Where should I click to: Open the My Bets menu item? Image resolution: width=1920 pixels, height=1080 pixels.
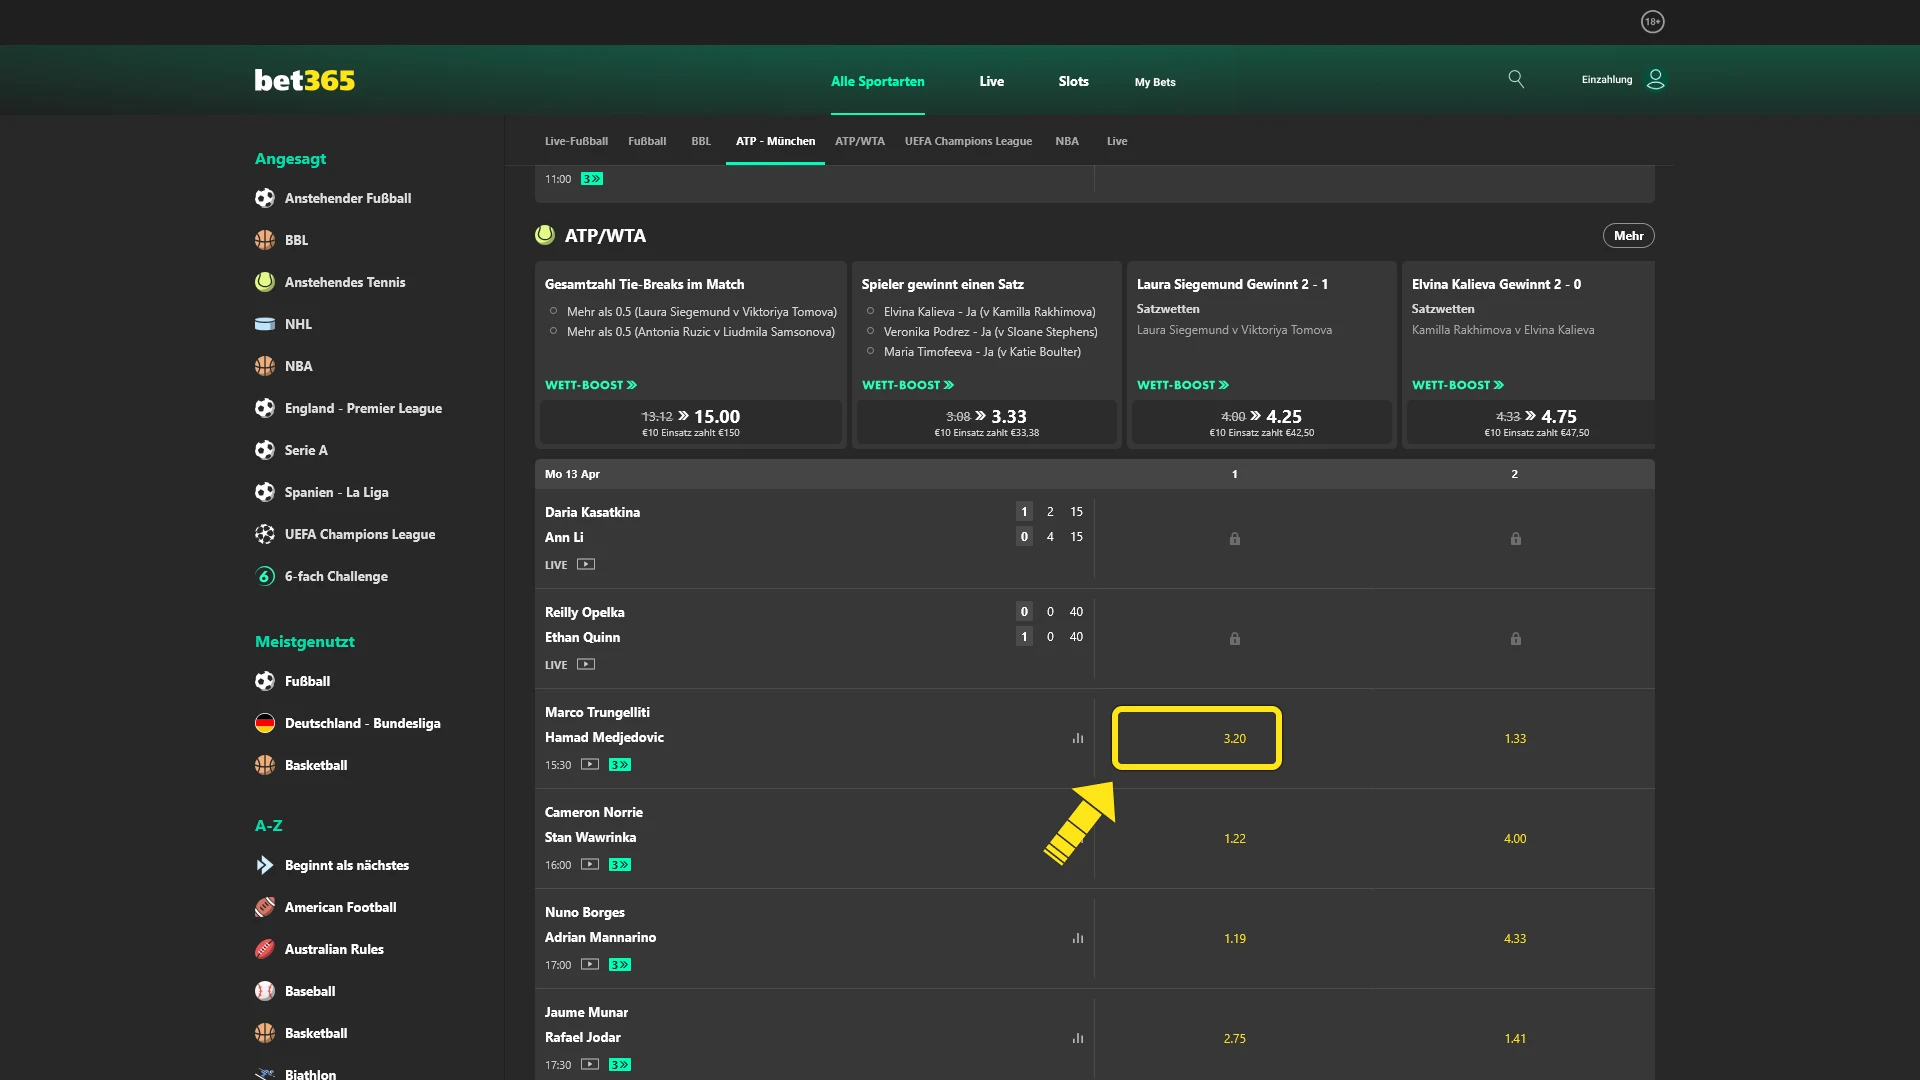1154,82
